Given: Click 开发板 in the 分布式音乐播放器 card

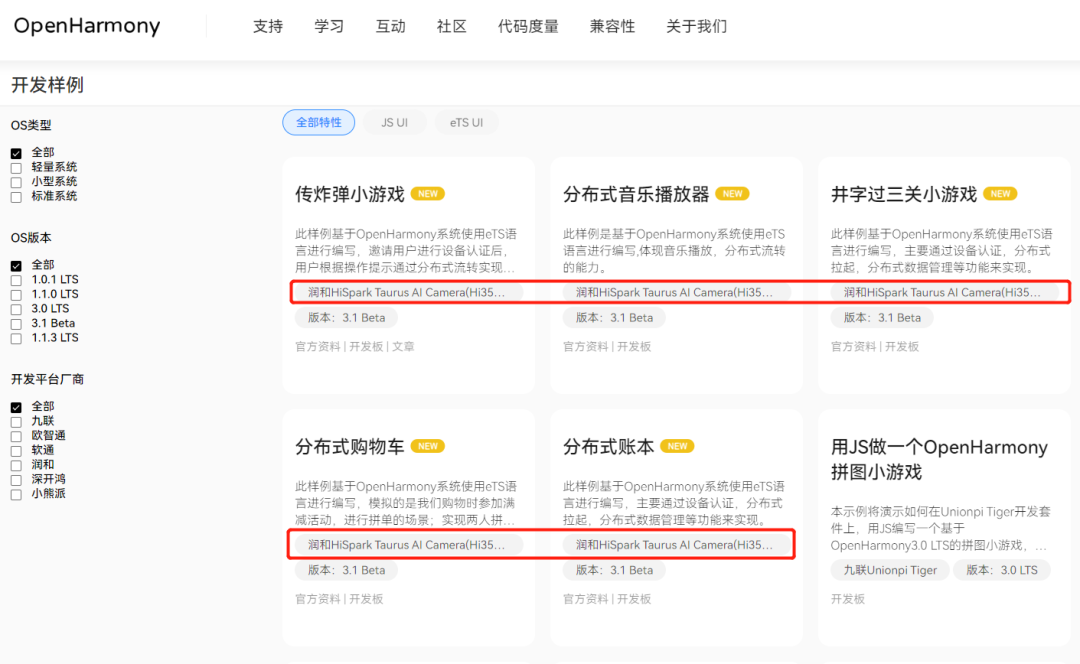Looking at the screenshot, I should pos(634,346).
